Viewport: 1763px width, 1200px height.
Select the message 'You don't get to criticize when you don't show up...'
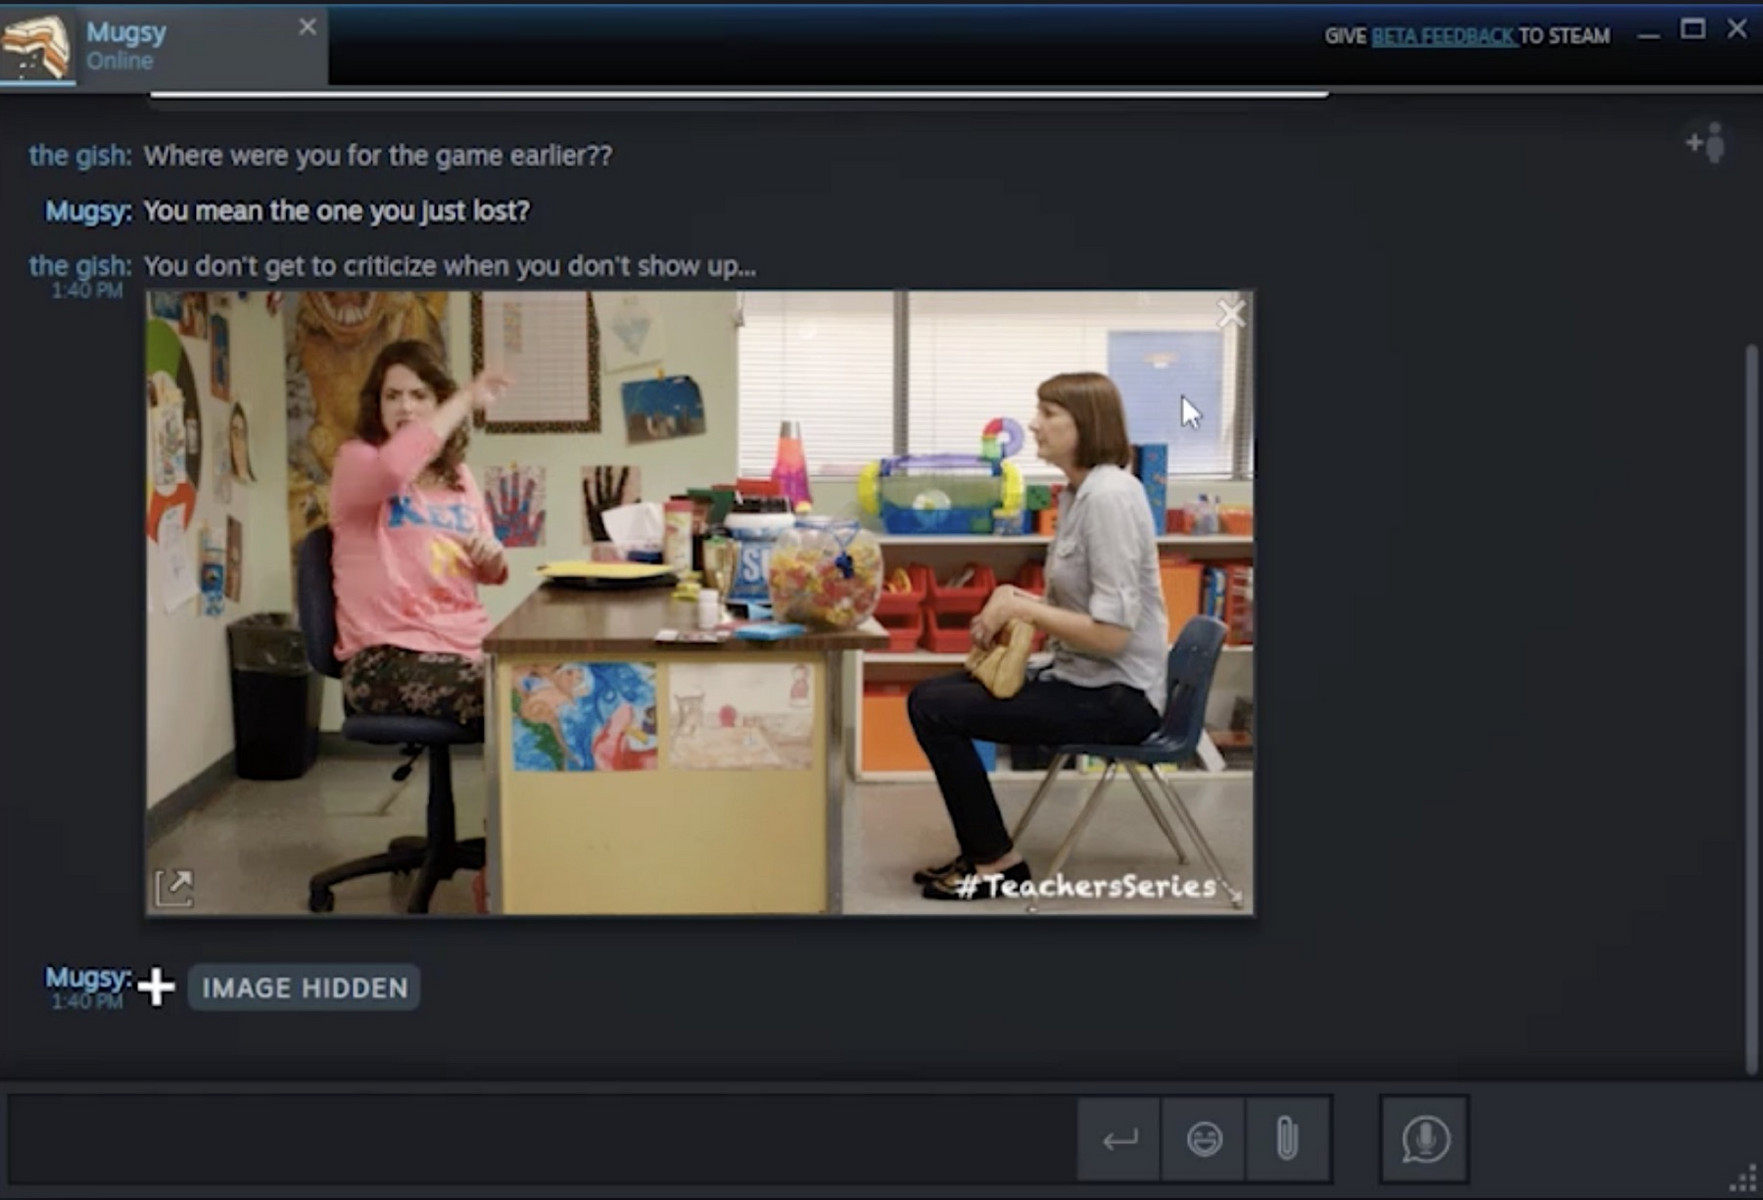(x=450, y=266)
